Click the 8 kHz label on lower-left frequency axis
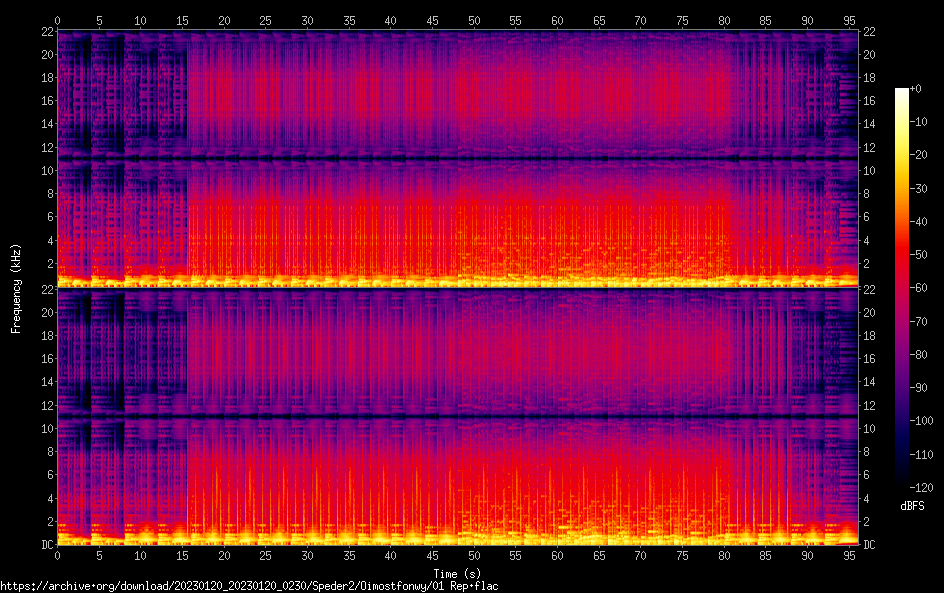 pos(47,451)
